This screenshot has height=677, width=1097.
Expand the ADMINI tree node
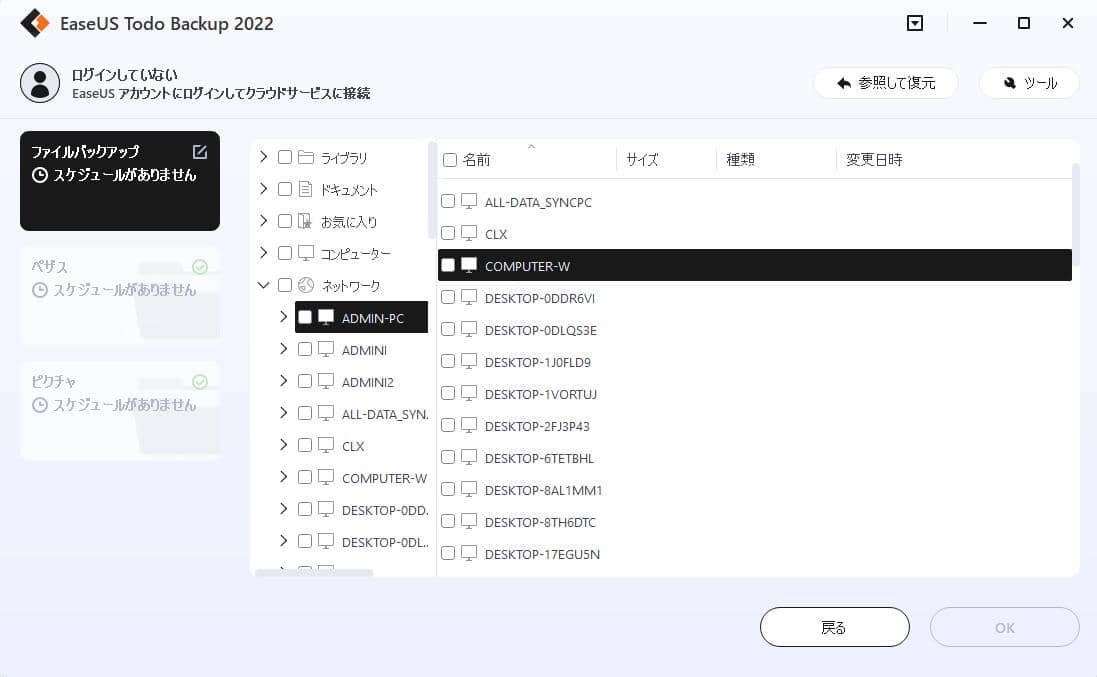(283, 348)
